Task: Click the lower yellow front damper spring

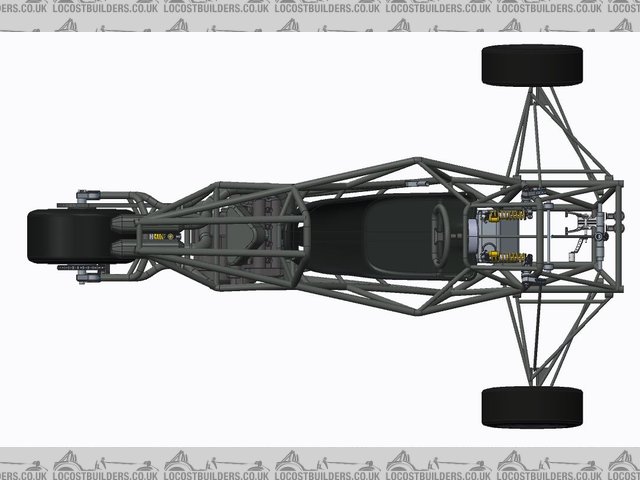Action: click(x=505, y=257)
